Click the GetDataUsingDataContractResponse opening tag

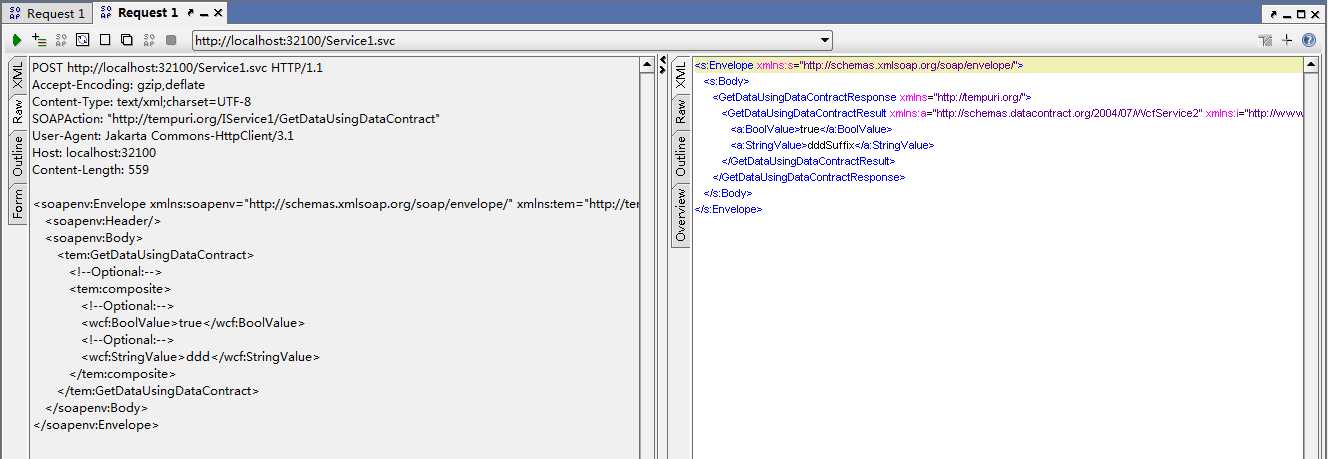(x=872, y=97)
